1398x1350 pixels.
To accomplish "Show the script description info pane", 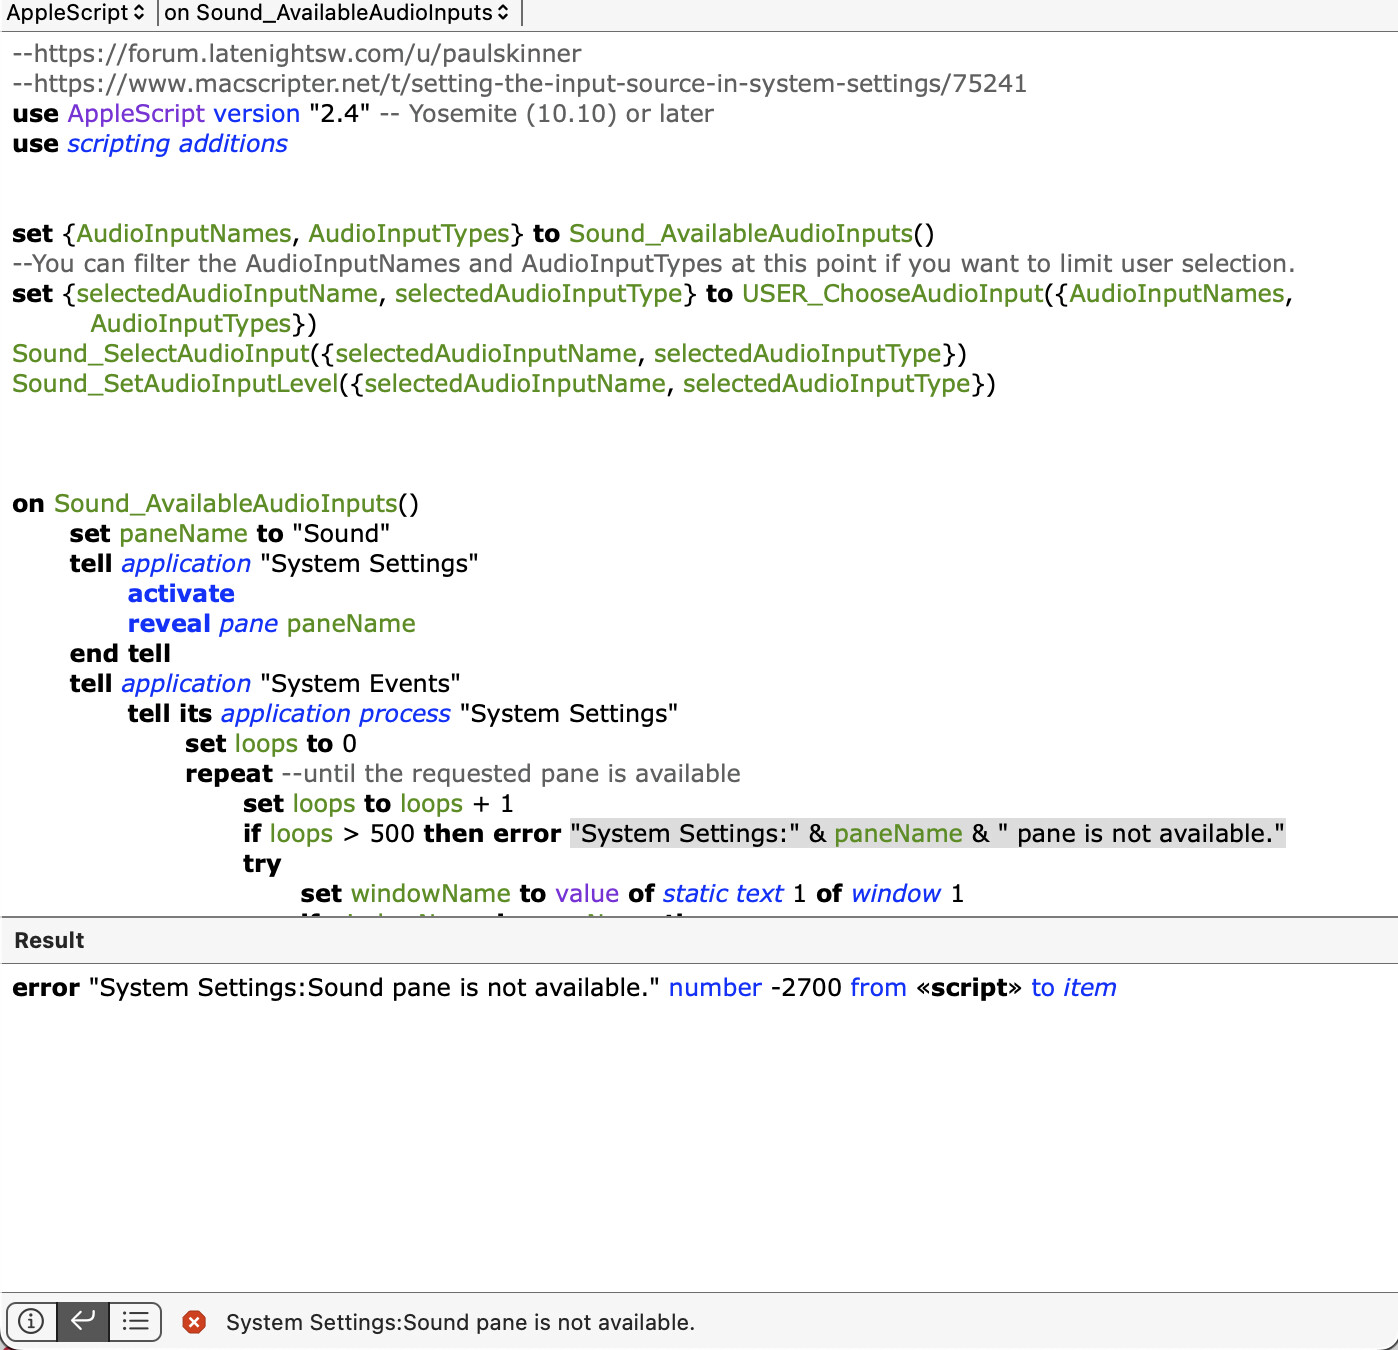I will [x=32, y=1321].
